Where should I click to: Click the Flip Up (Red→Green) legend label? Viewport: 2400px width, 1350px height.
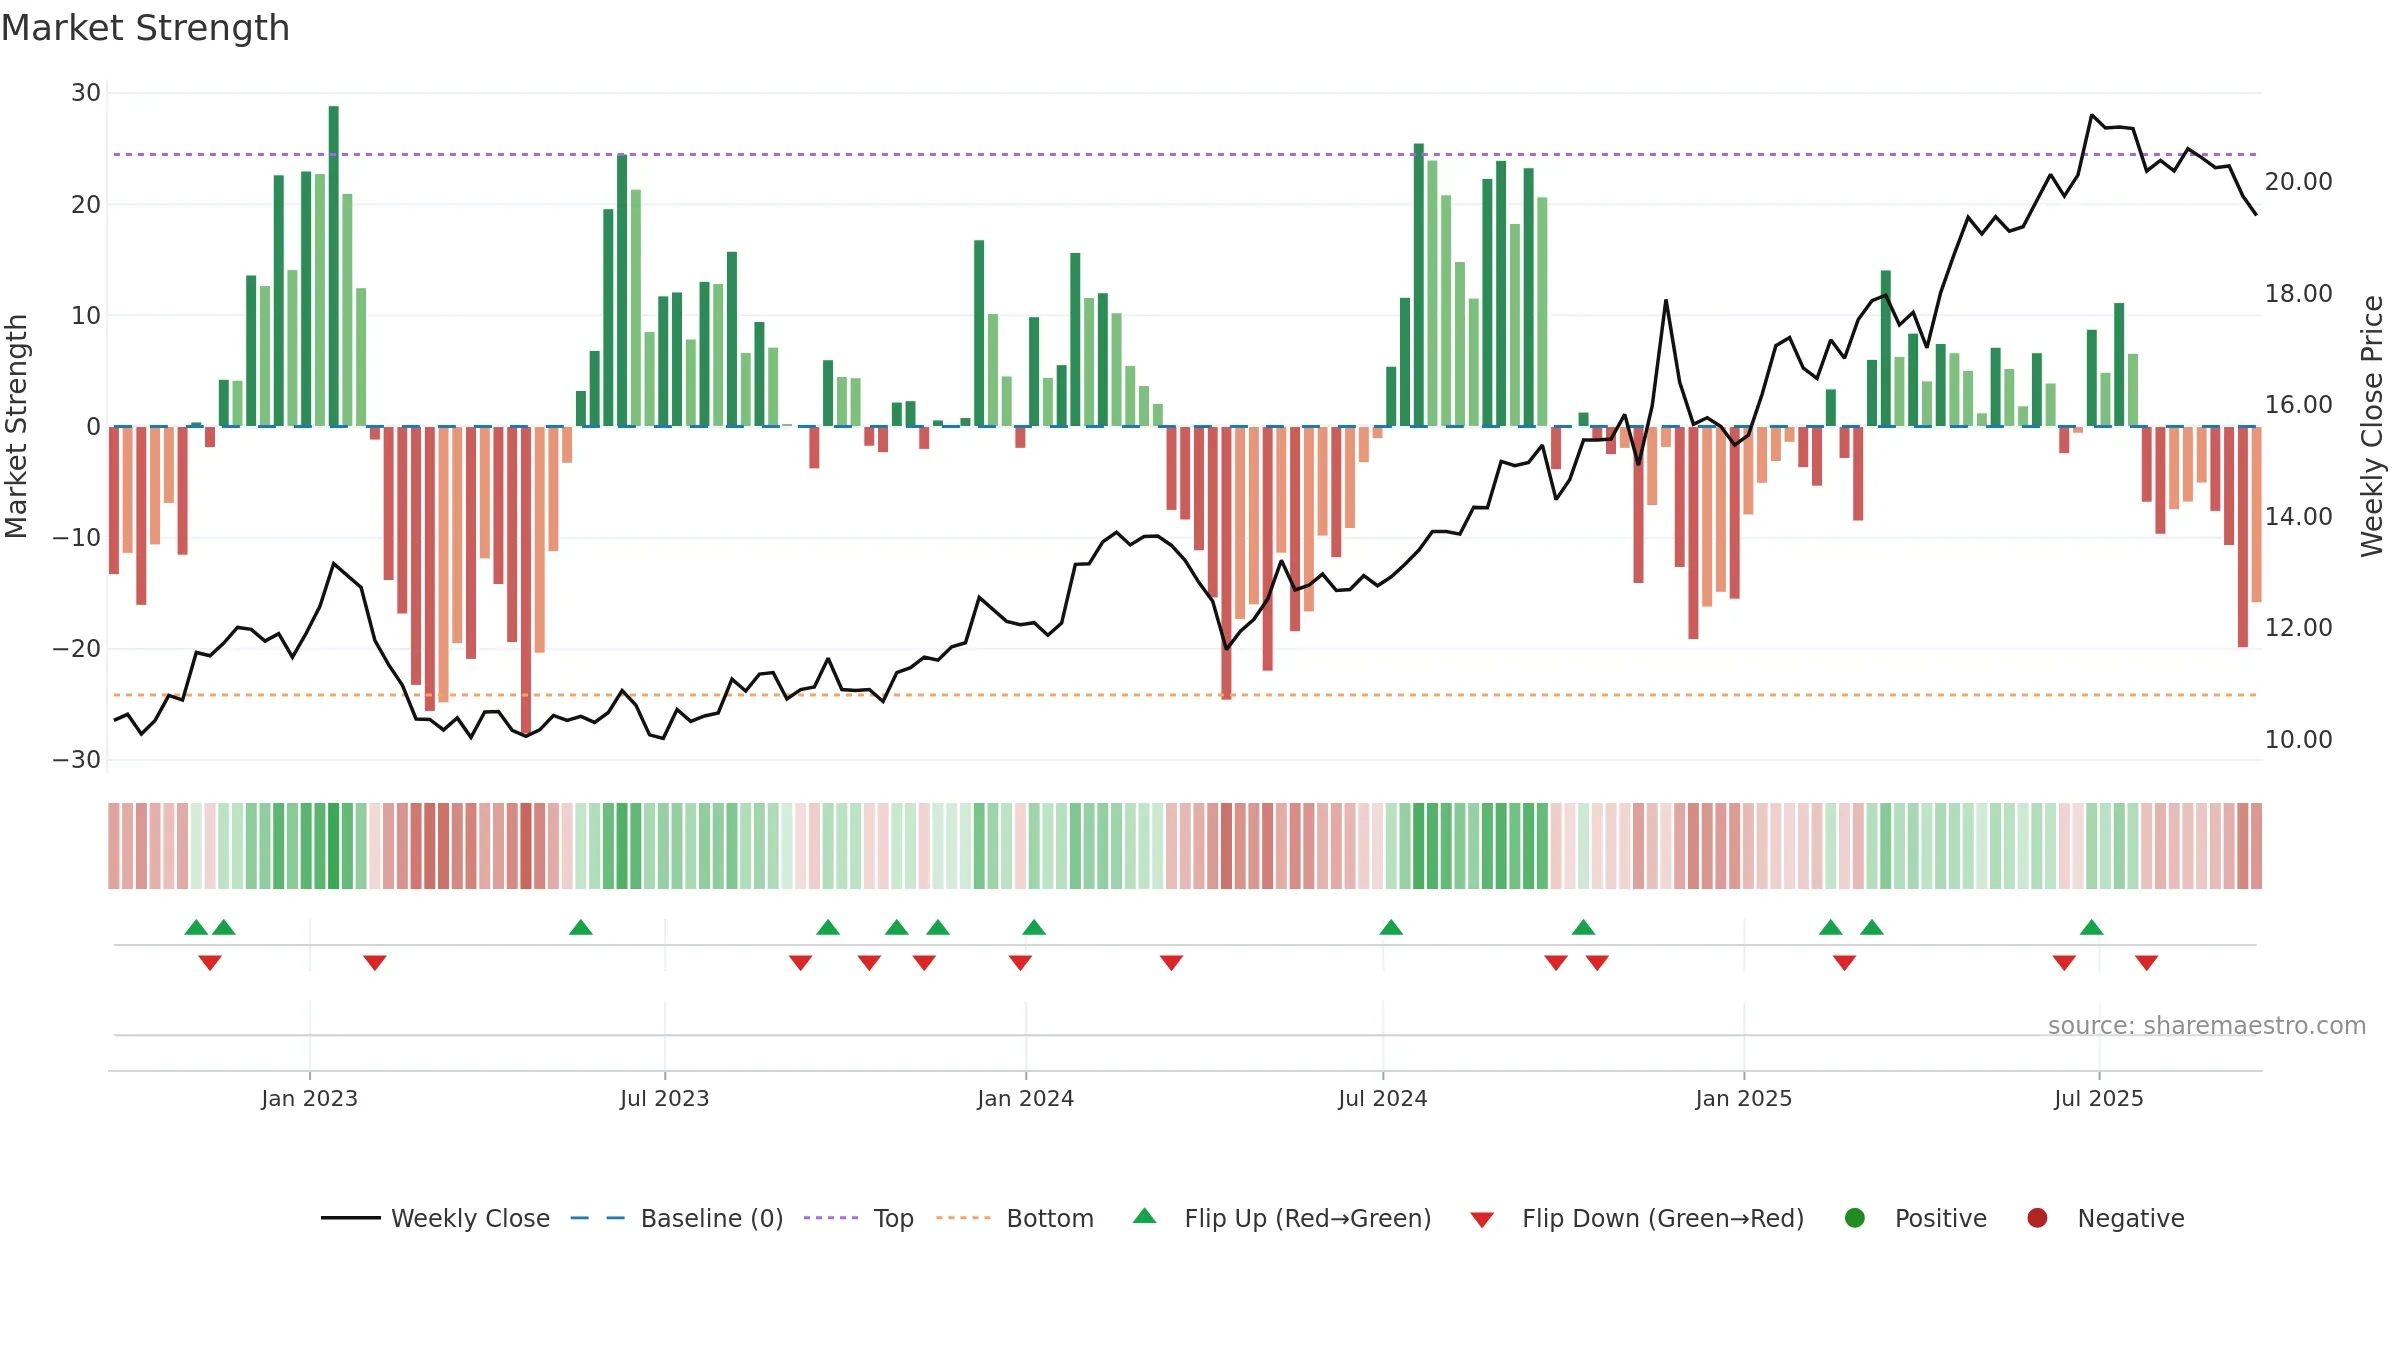[1308, 1218]
